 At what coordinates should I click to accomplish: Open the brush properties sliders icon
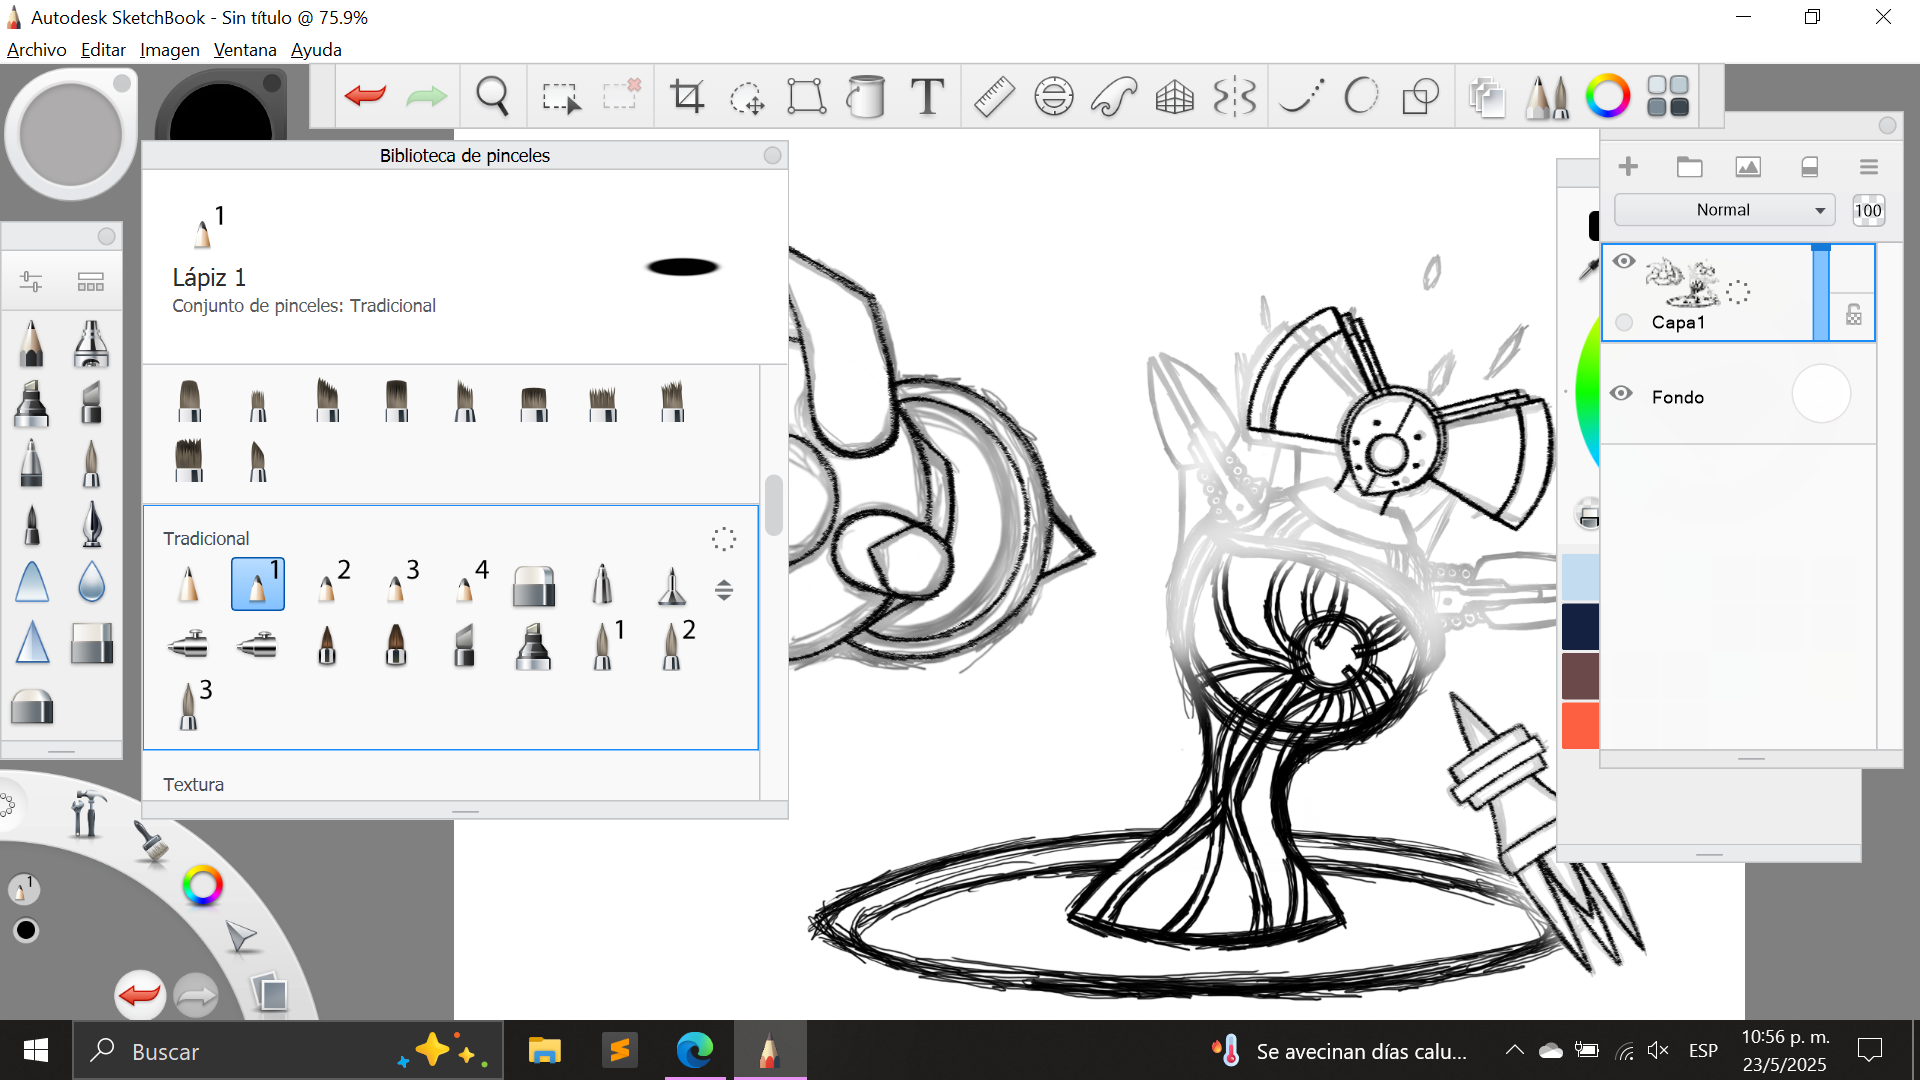pos(31,282)
